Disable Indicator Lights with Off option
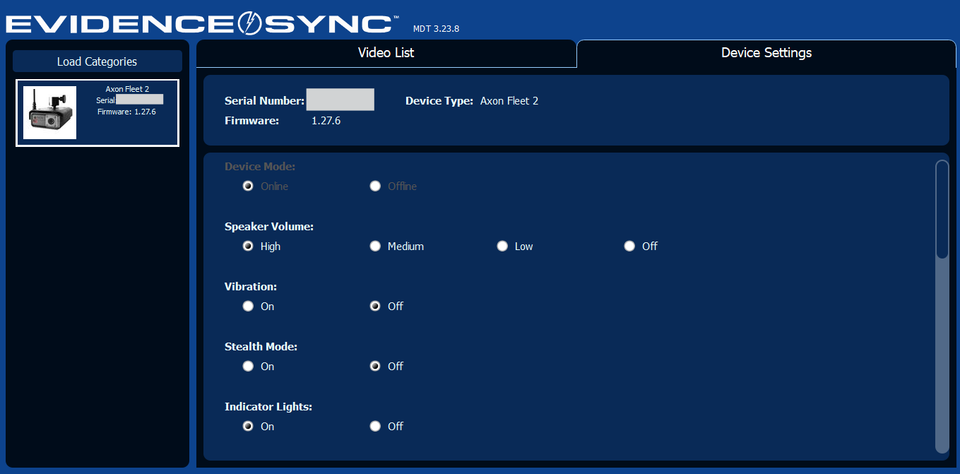 click(x=376, y=426)
